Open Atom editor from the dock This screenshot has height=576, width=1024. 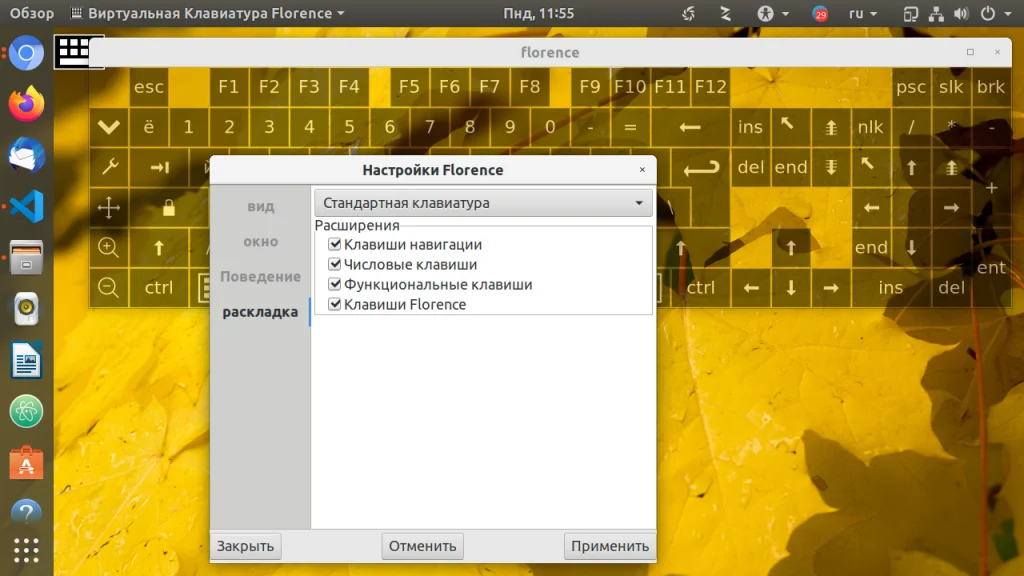26,411
